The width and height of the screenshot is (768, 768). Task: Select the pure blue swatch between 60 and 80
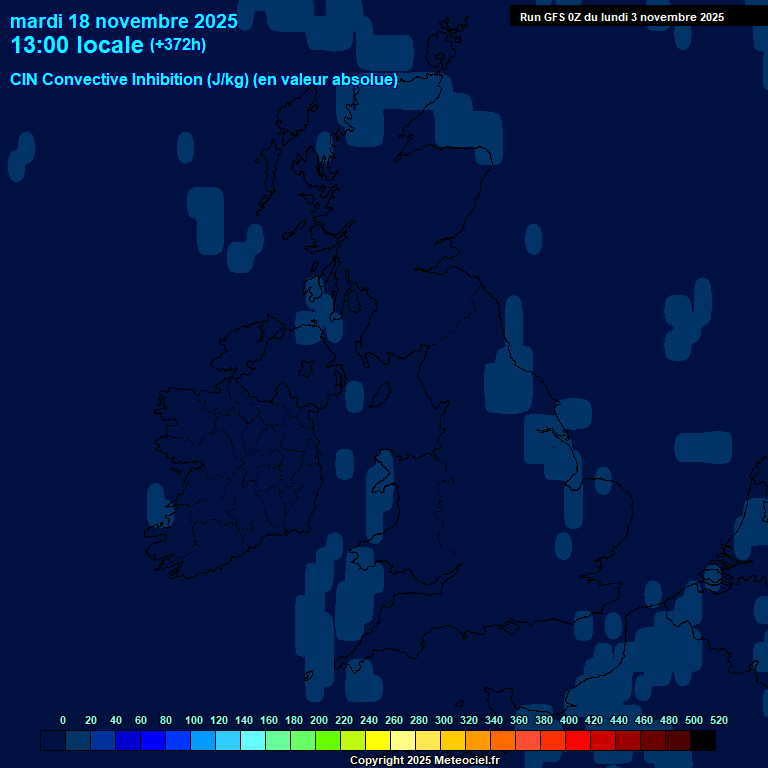click(153, 741)
